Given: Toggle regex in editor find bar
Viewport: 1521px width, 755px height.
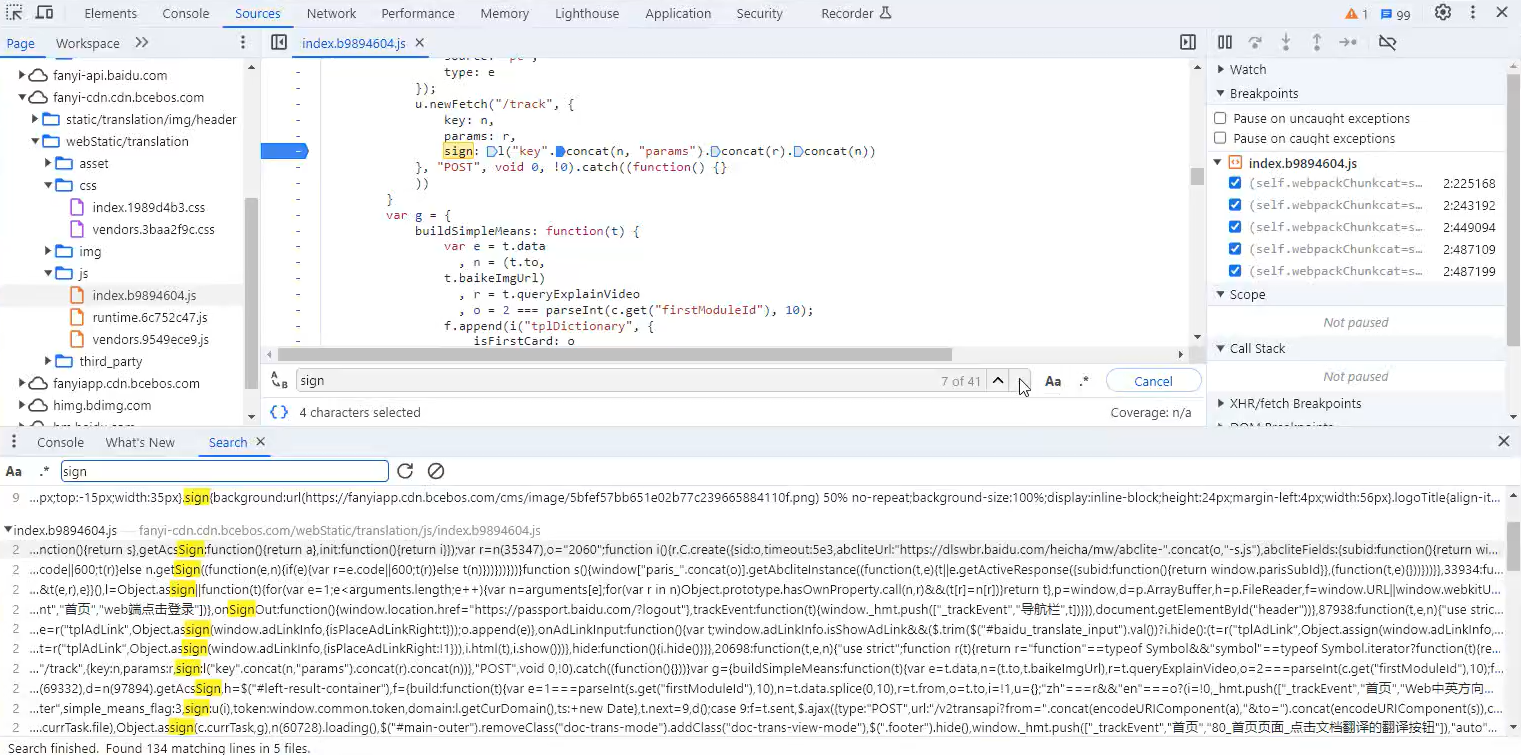Looking at the screenshot, I should point(1084,381).
